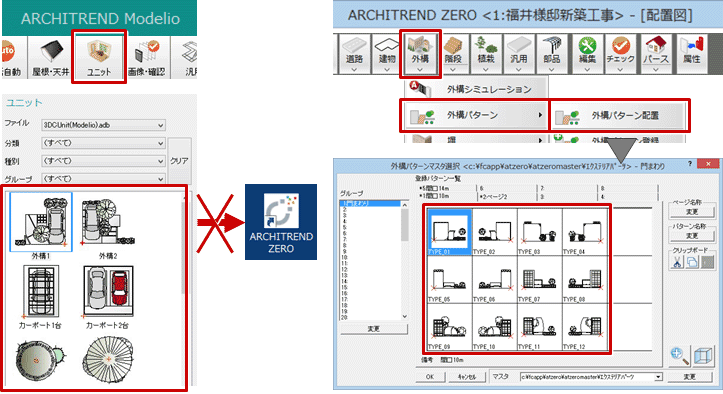This screenshot has width=723, height=394.
Task: Open the 道路 tool in ARCHITREND ZERO
Action: pyautogui.click(x=354, y=54)
